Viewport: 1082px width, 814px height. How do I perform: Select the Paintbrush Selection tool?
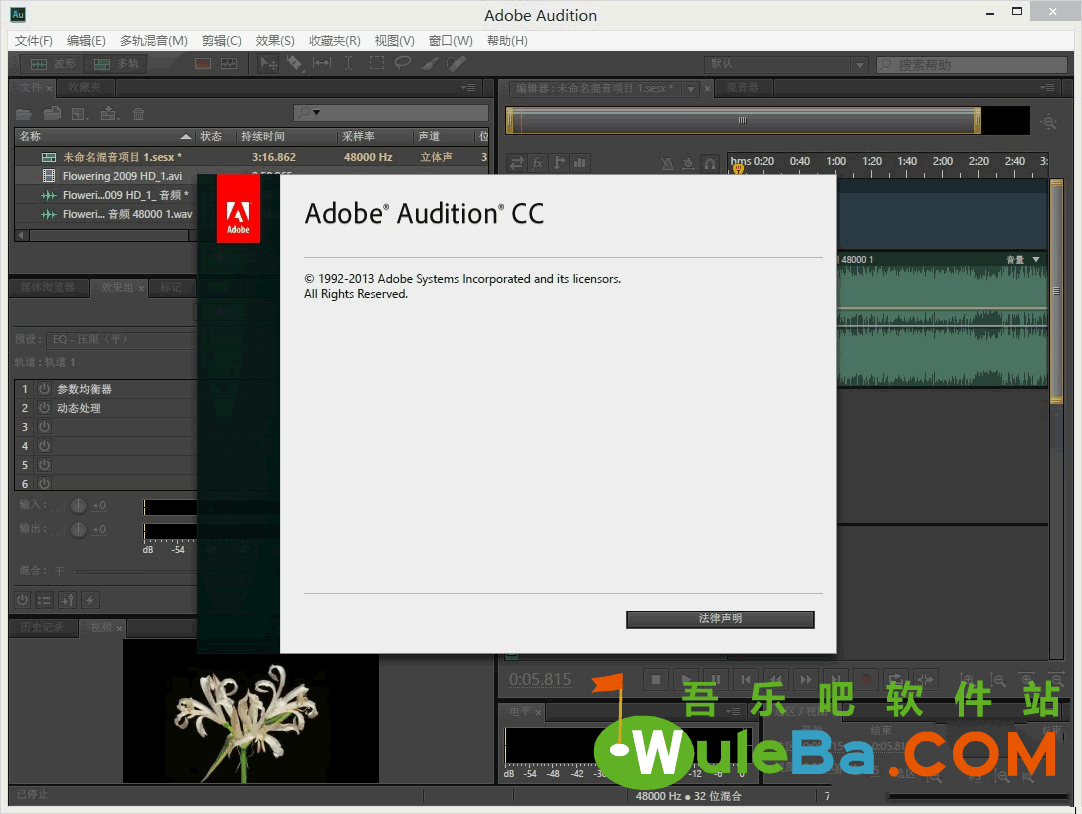(x=429, y=63)
